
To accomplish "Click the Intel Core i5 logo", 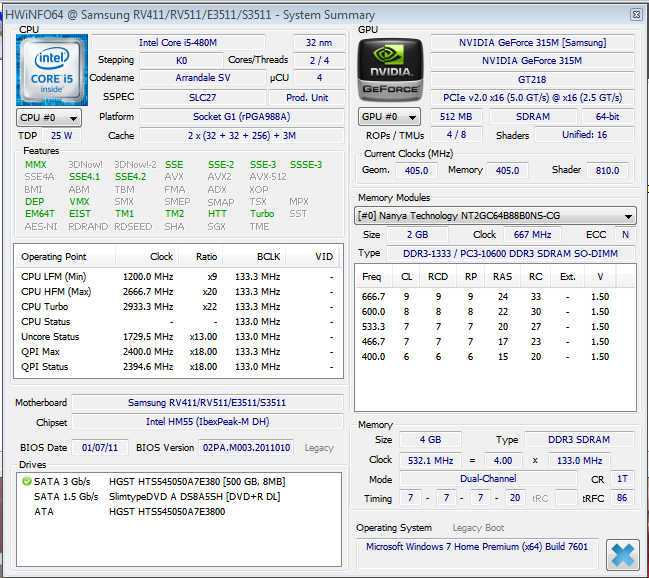I will (52, 70).
